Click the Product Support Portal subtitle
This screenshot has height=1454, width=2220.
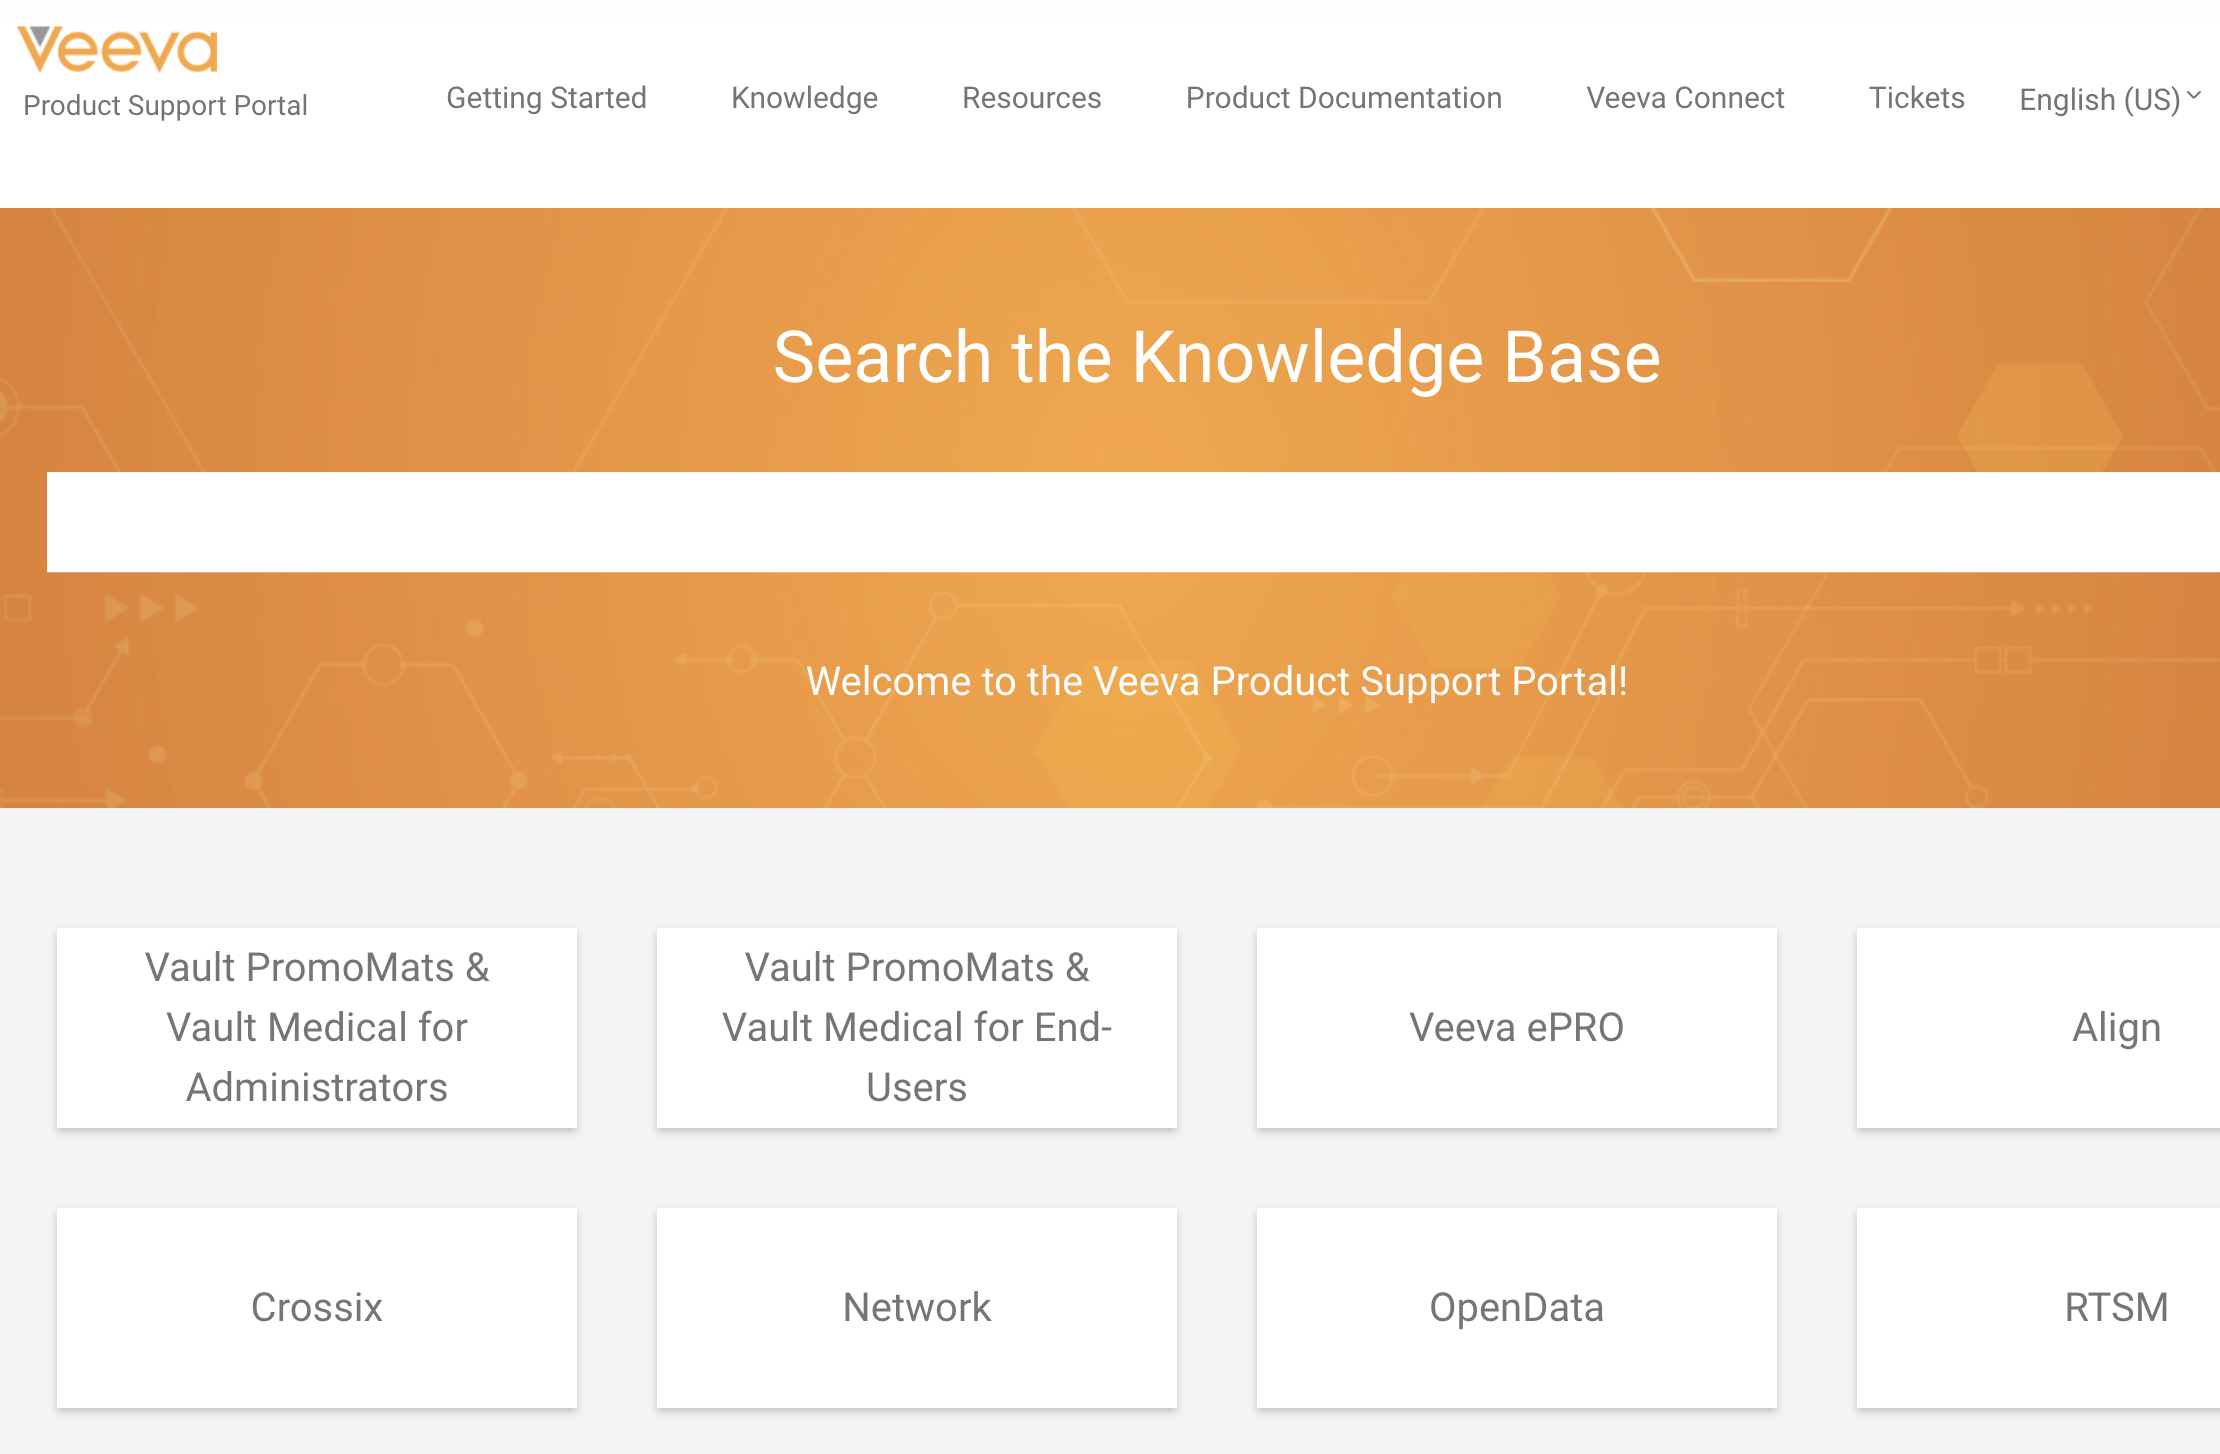click(165, 105)
